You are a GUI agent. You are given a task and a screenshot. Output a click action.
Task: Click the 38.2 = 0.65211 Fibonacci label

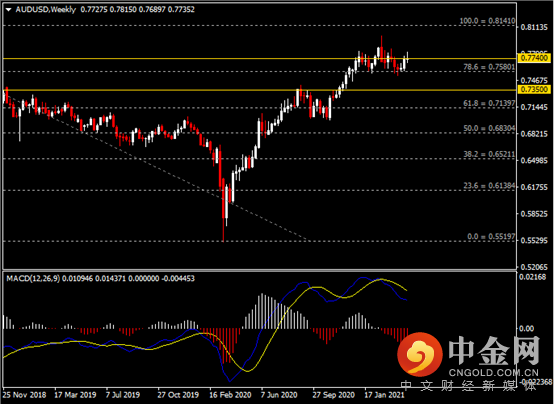click(489, 154)
